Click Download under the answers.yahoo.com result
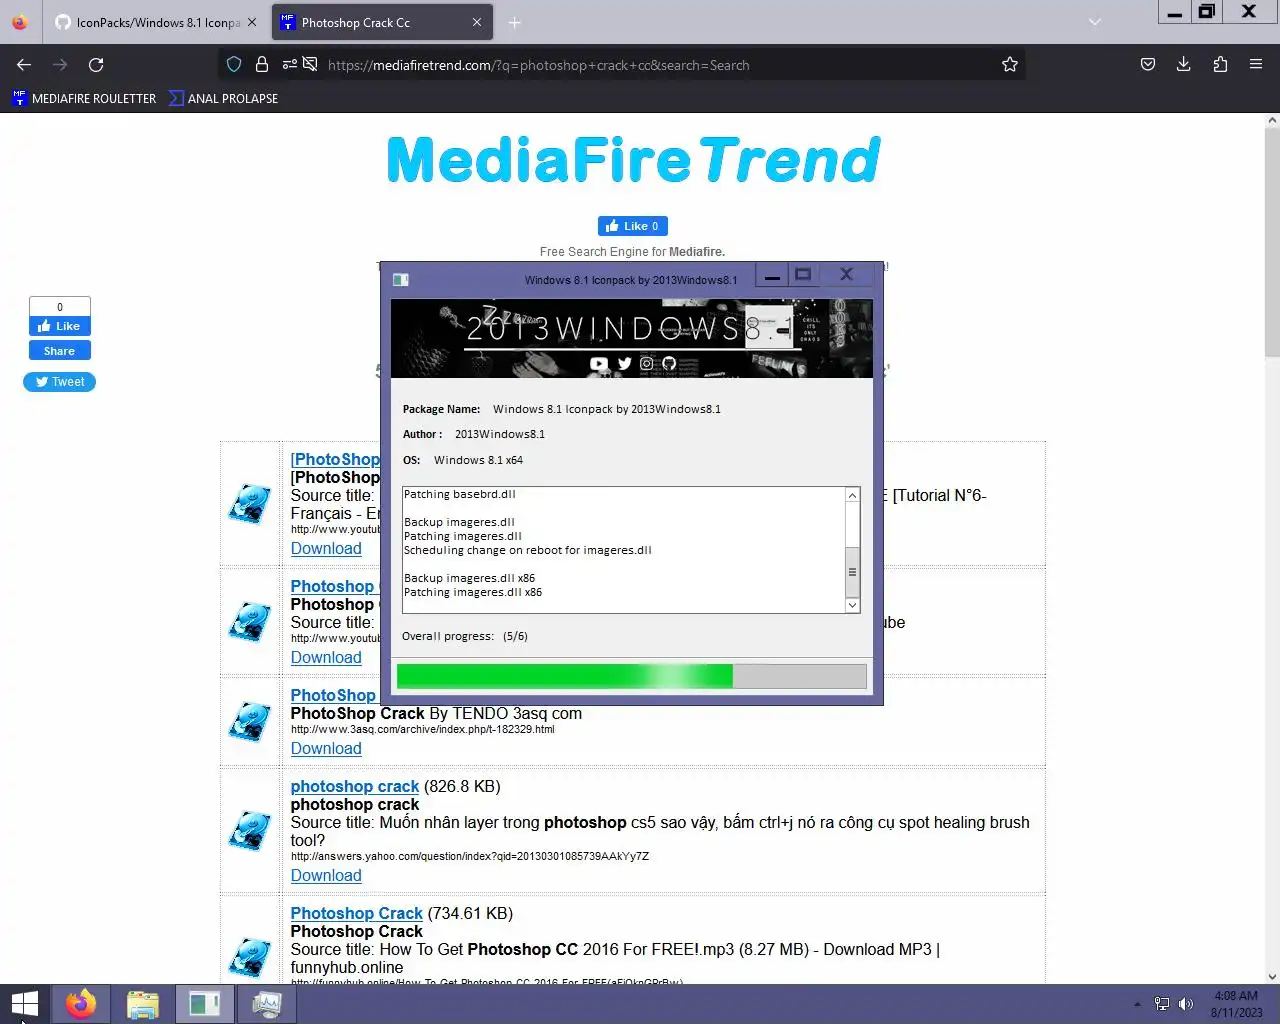Image resolution: width=1280 pixels, height=1024 pixels. coord(326,875)
